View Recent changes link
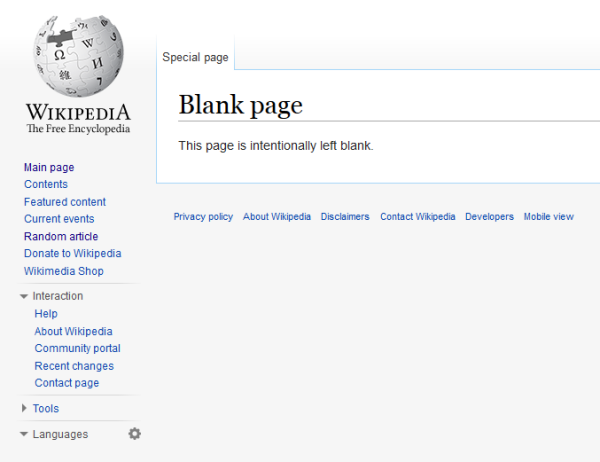This screenshot has width=600, height=462. click(x=74, y=366)
